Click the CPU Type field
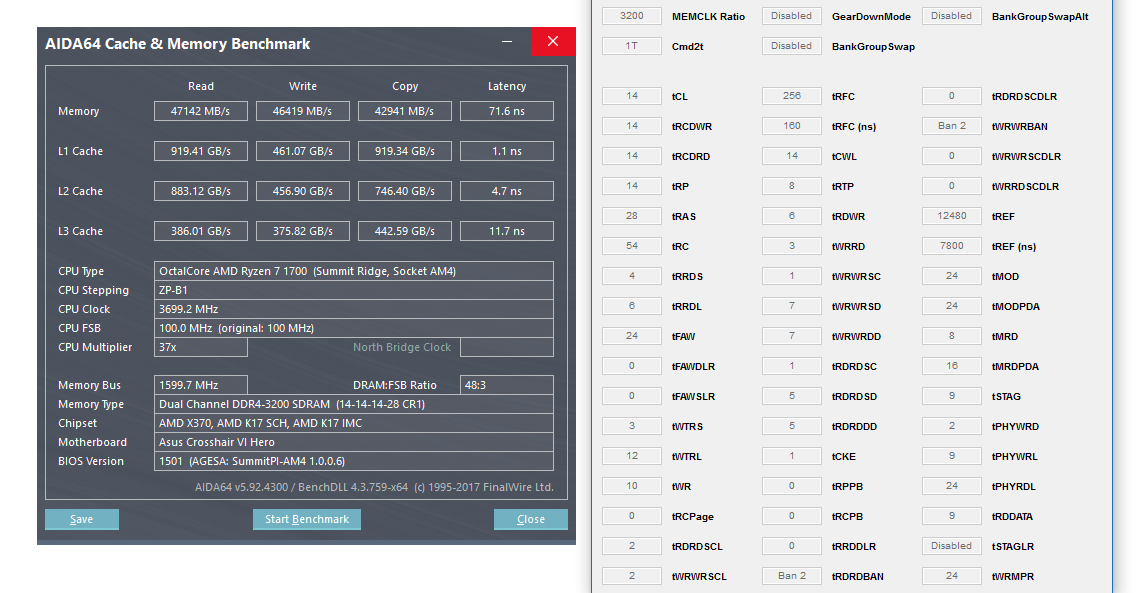The height and width of the screenshot is (593, 1143). click(x=354, y=271)
